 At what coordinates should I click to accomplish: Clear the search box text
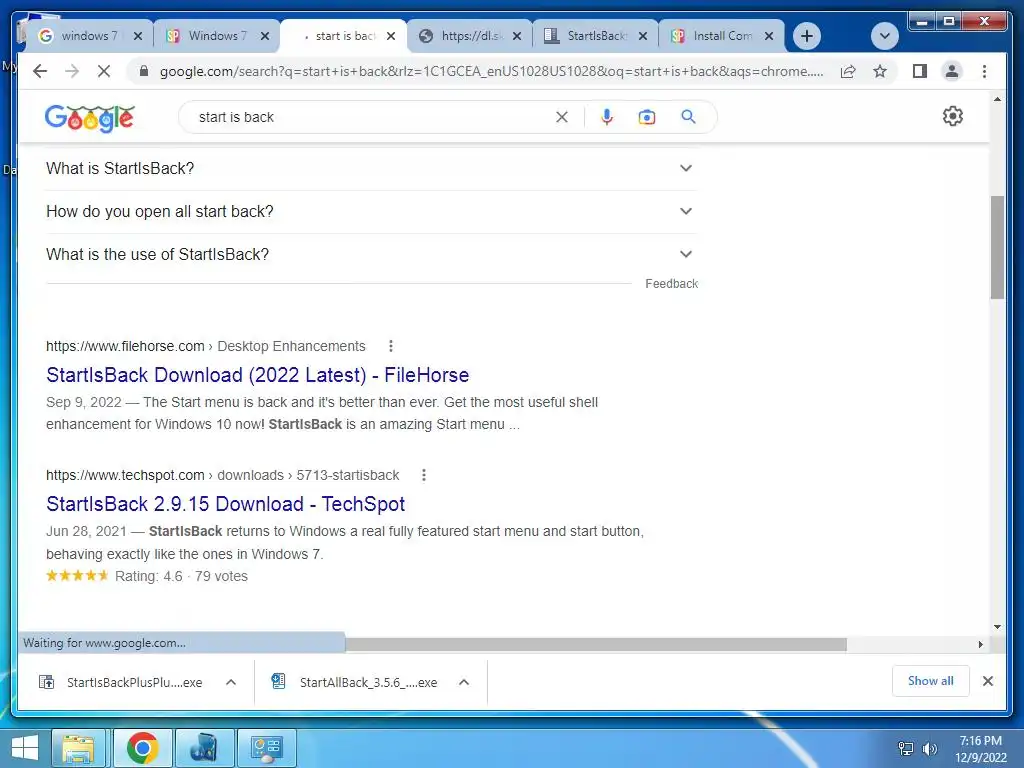click(562, 117)
